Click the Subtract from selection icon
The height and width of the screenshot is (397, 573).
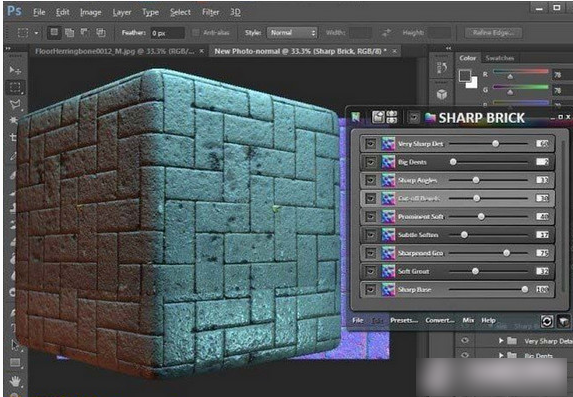(x=85, y=33)
